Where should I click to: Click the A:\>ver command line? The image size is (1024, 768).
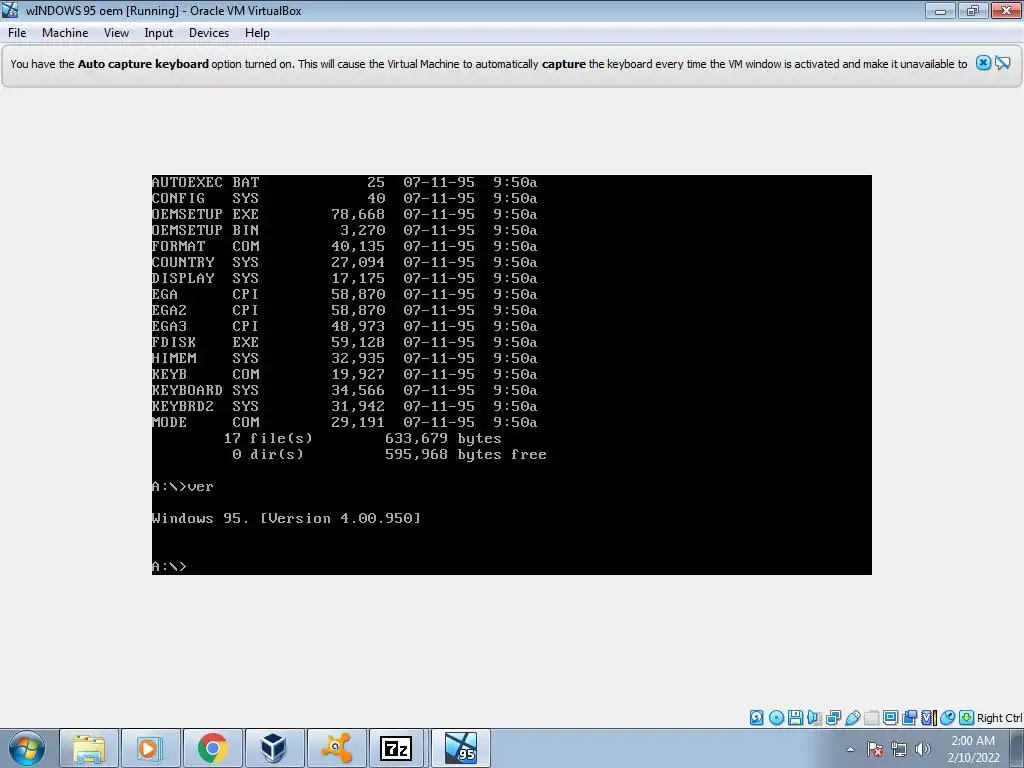(x=182, y=487)
